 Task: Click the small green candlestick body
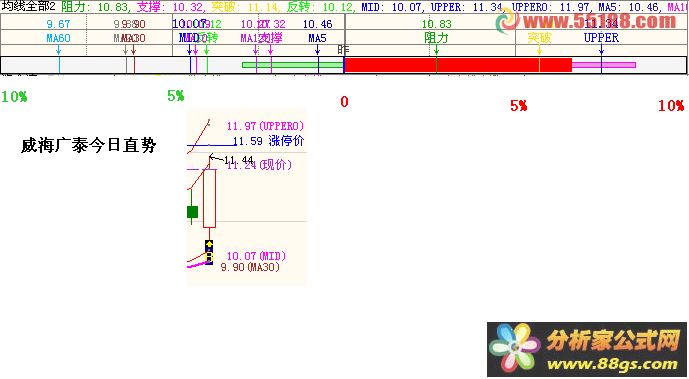click(192, 212)
